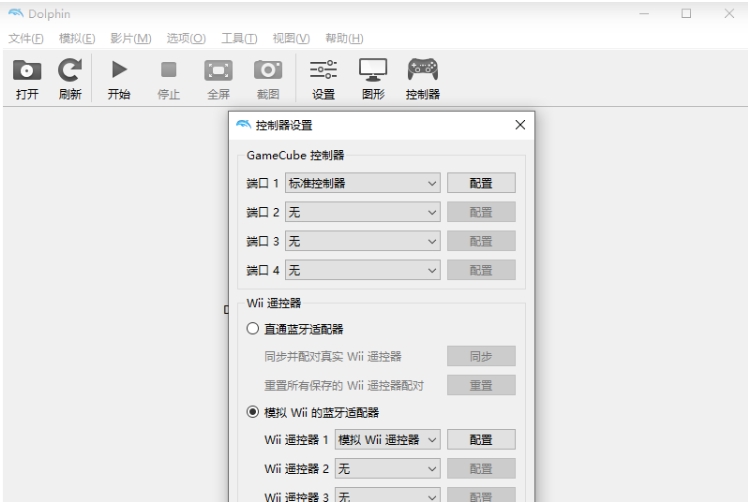
Task: Open the 文件(F) menu
Action: coord(26,38)
